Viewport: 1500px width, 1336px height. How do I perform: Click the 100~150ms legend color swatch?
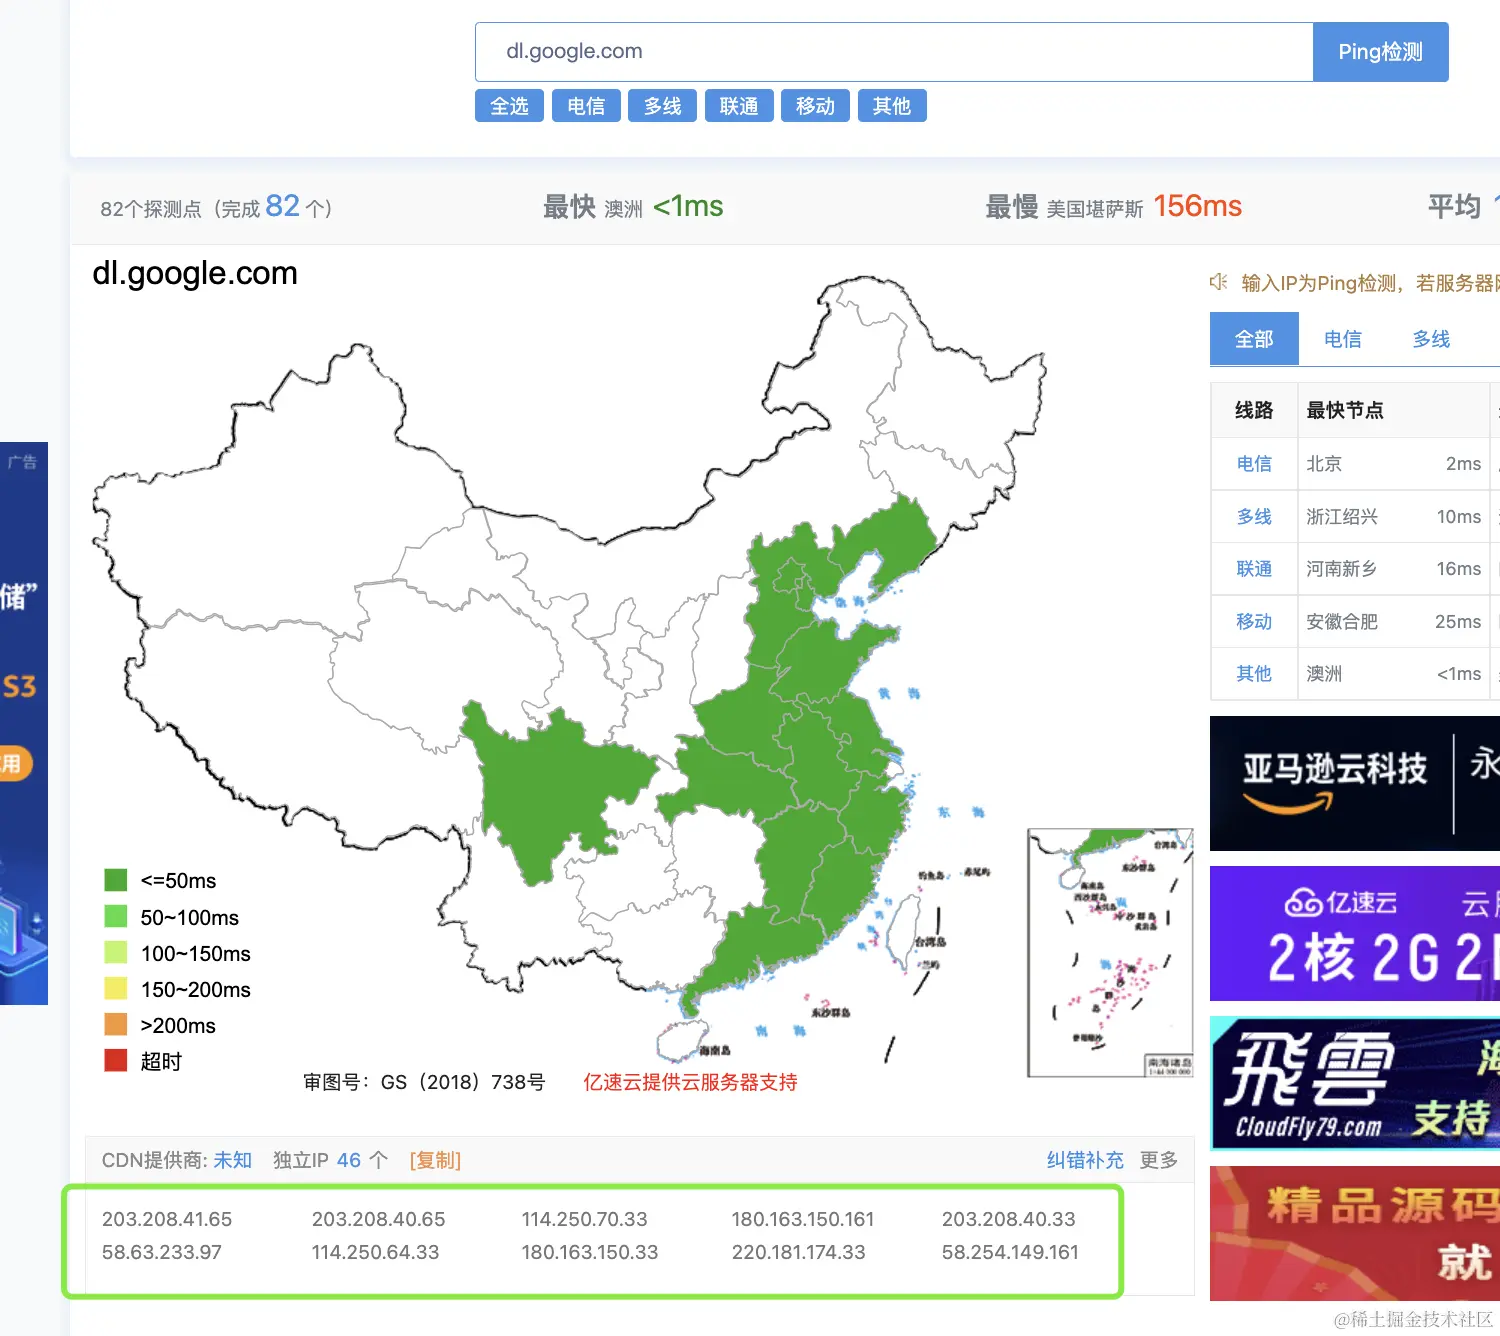(x=116, y=953)
